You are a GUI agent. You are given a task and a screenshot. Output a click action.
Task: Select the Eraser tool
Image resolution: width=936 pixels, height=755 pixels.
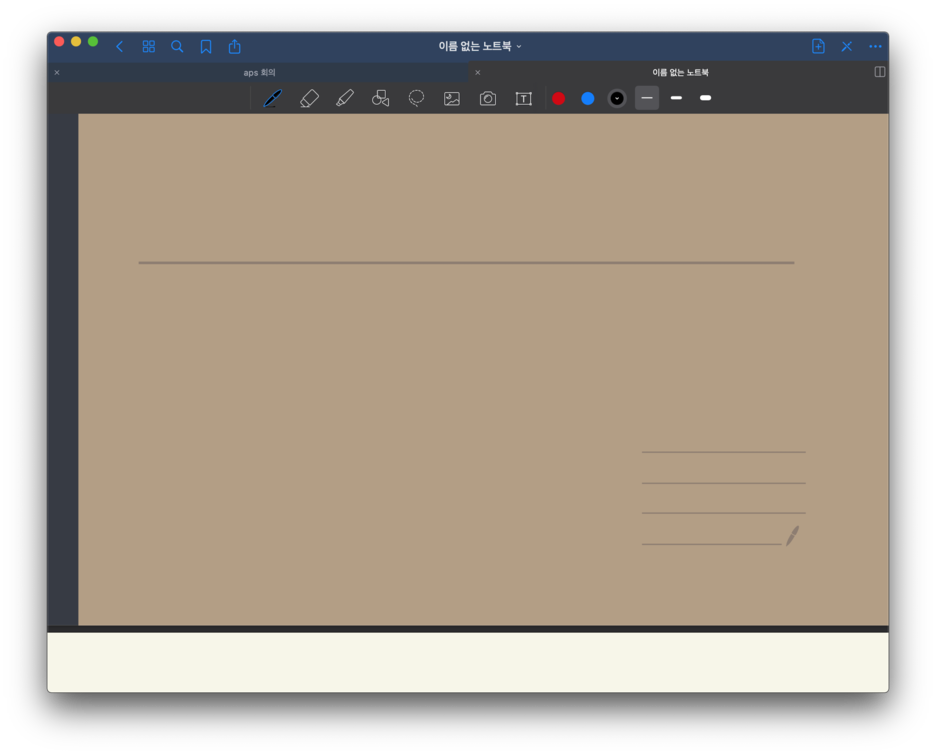(x=309, y=98)
